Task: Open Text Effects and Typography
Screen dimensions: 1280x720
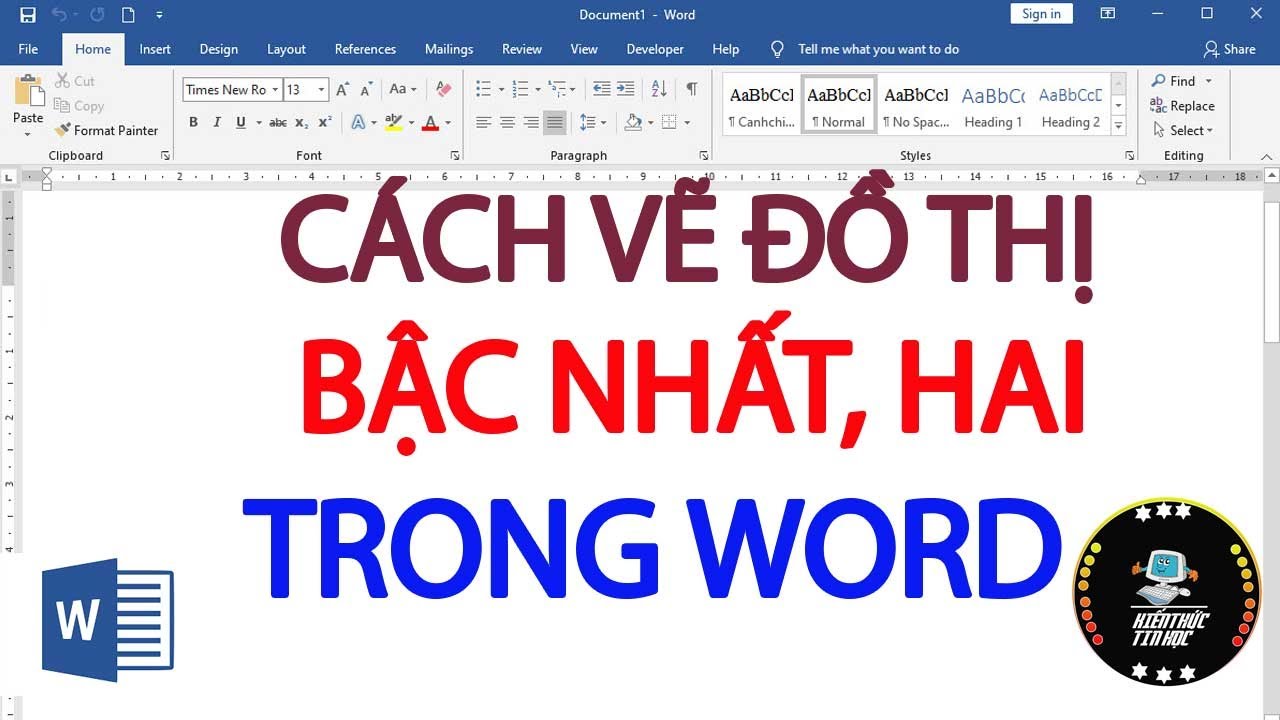Action: (358, 123)
